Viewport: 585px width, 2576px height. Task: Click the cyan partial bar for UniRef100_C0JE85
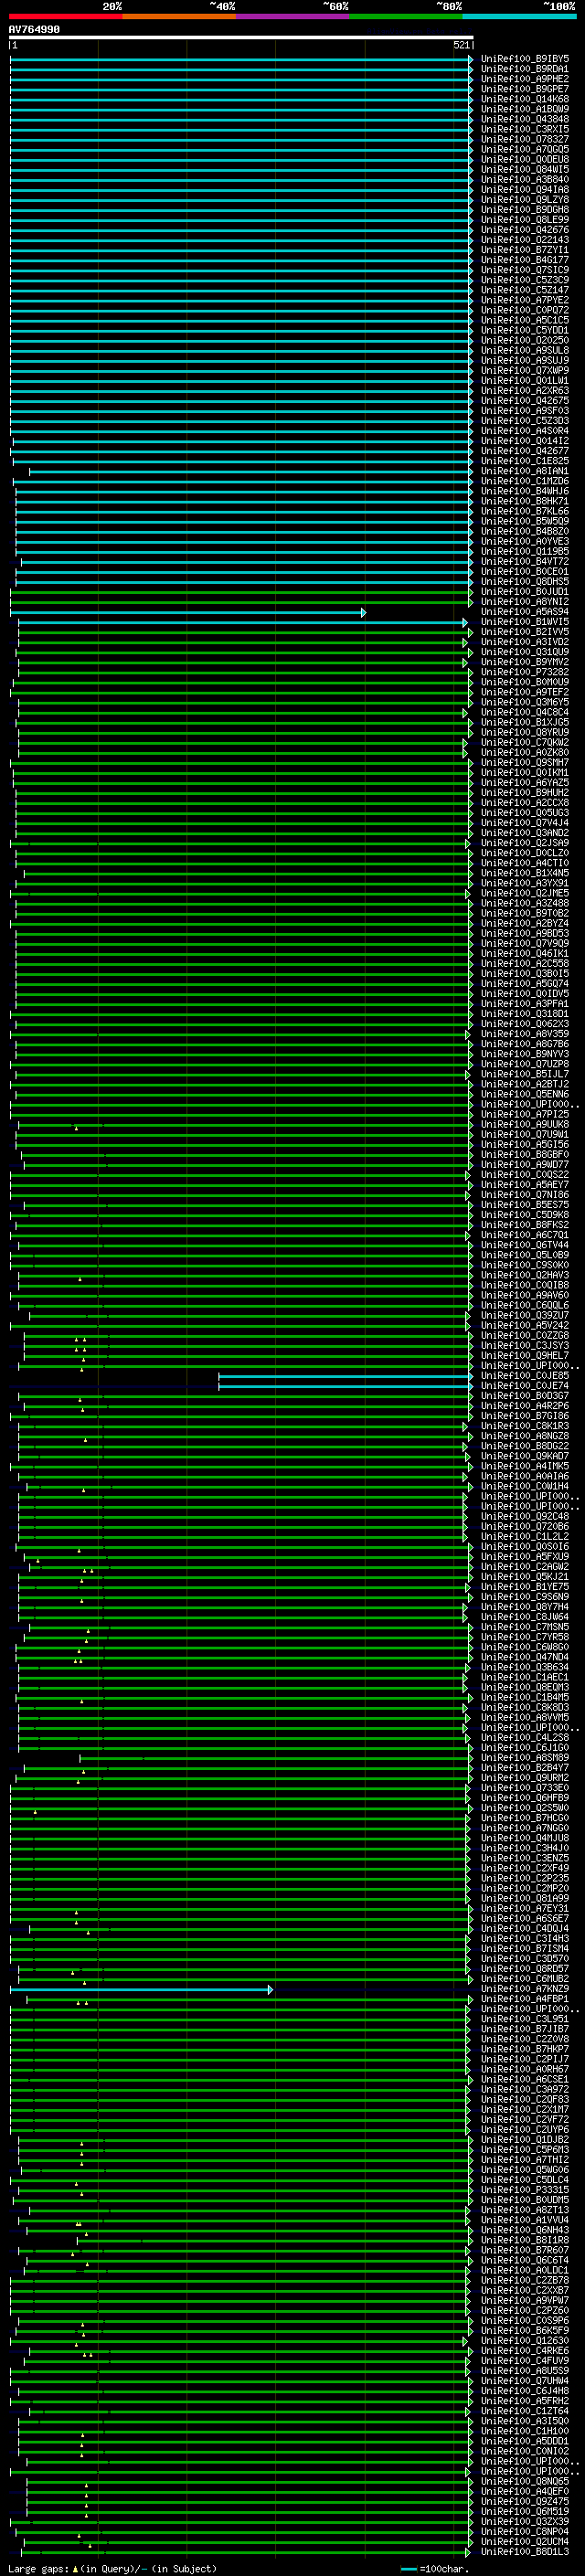click(x=346, y=1376)
